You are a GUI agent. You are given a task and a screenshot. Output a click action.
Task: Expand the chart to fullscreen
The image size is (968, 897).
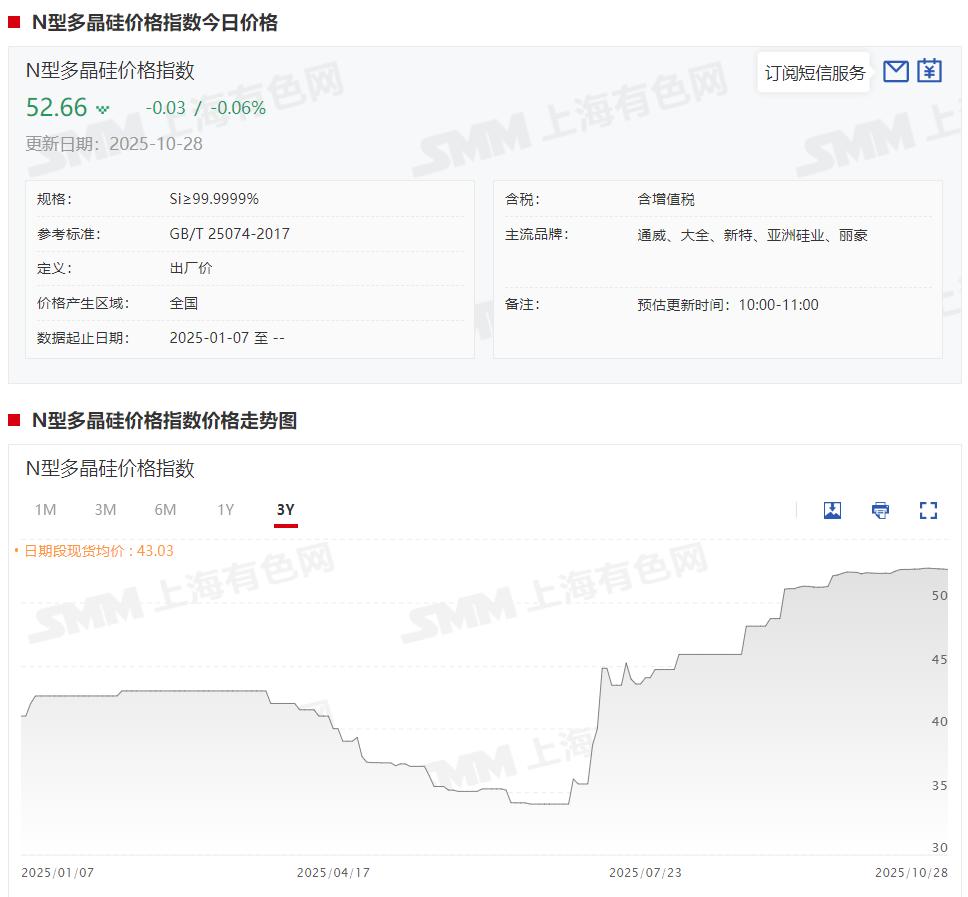point(928,511)
